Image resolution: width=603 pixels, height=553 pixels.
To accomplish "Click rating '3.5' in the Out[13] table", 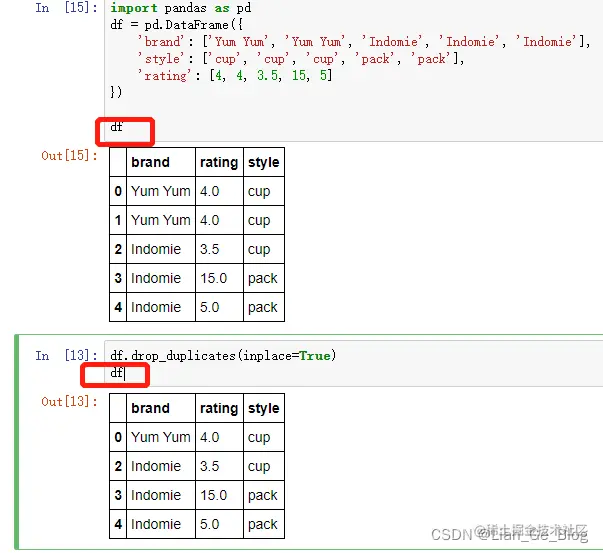I will click(210, 466).
